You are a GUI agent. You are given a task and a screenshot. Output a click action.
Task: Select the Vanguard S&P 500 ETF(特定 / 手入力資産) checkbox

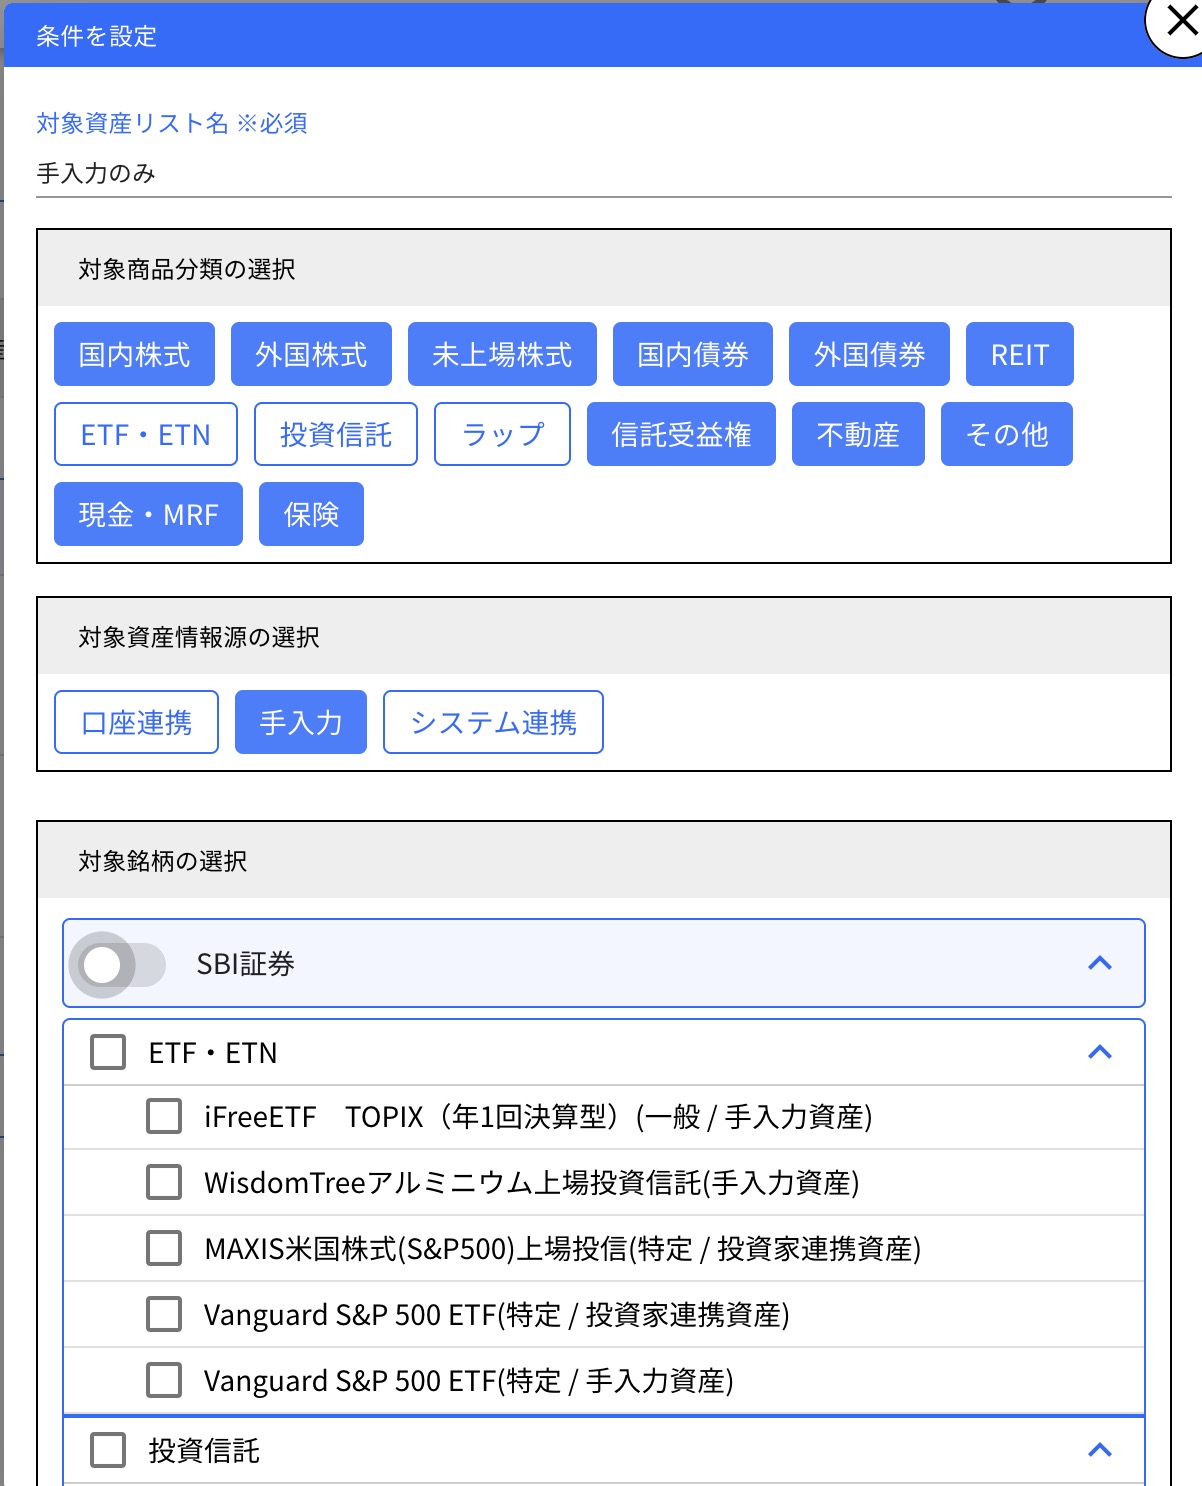coord(164,1380)
